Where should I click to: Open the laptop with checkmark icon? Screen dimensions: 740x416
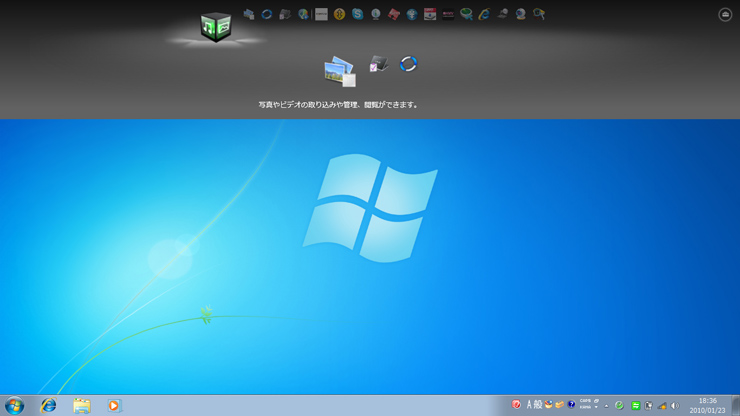(378, 64)
